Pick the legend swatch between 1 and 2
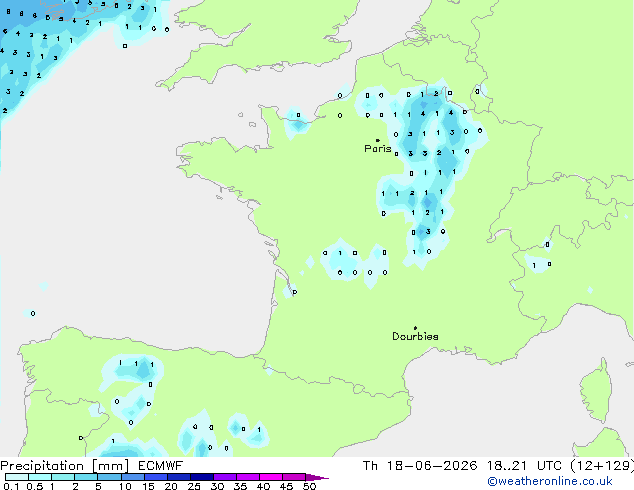This screenshot has height=490, width=634. 63,477
